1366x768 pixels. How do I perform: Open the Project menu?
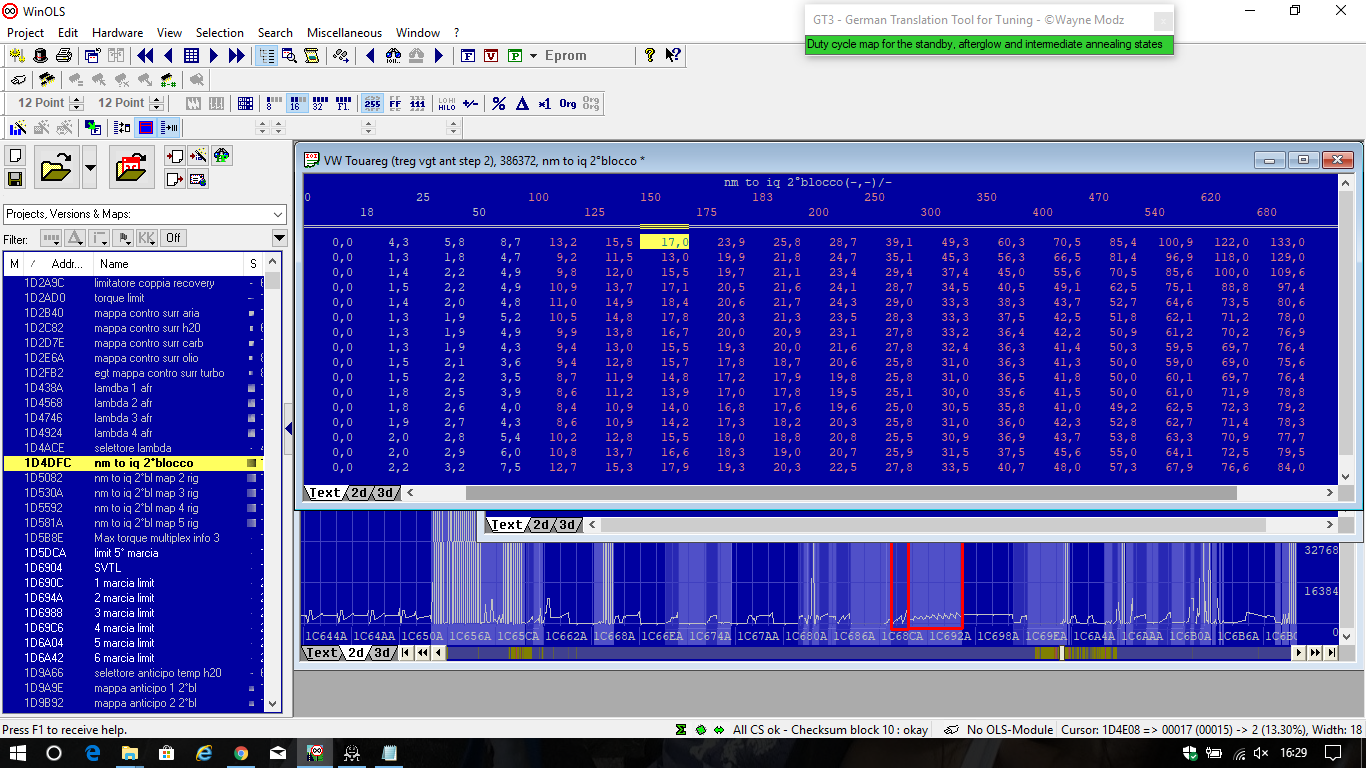coord(26,32)
